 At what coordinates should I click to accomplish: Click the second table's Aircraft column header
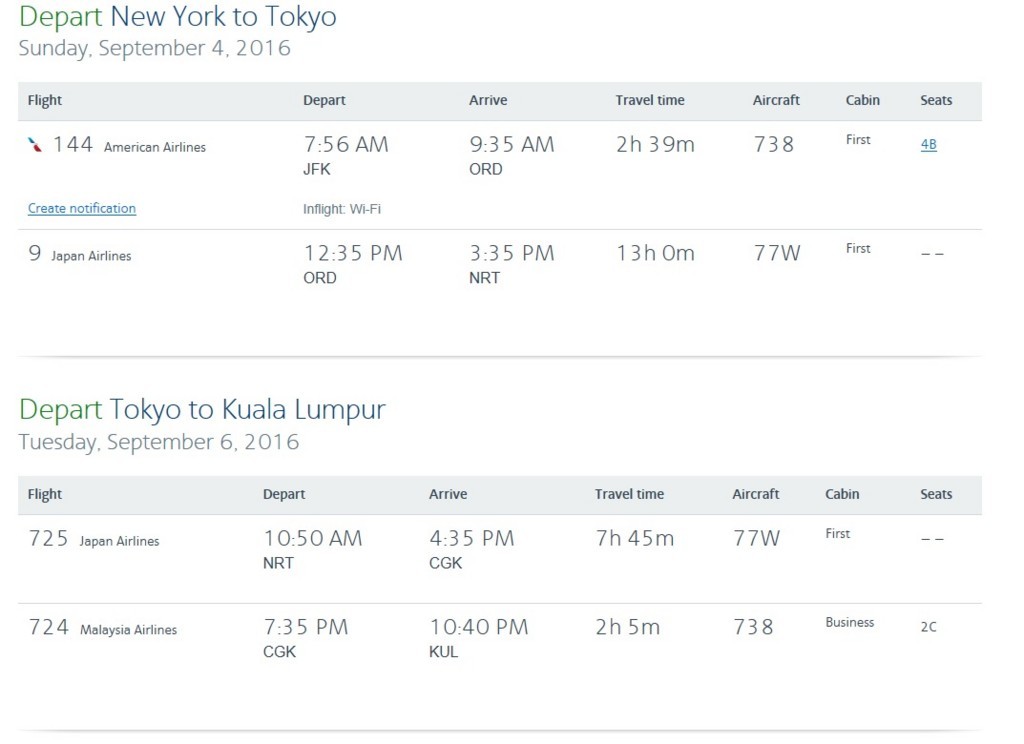pos(755,494)
